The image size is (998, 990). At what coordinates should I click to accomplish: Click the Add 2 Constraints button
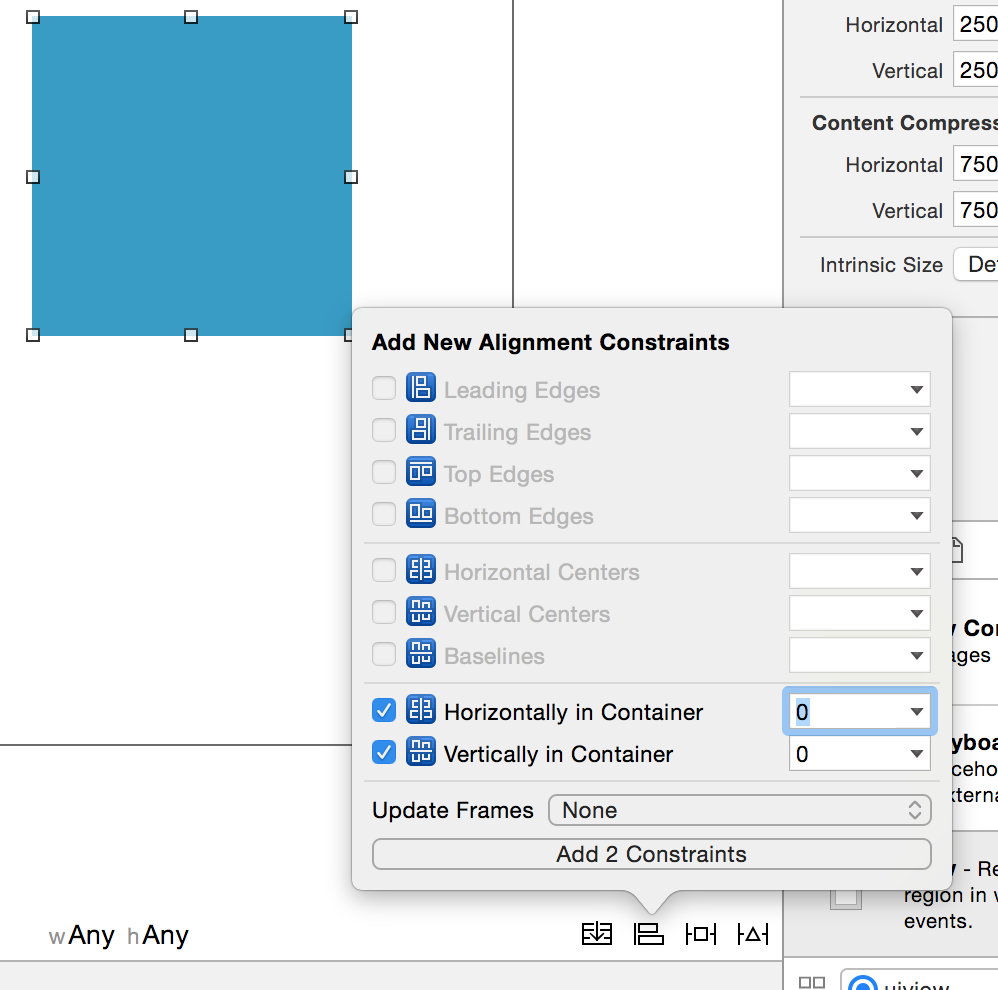click(652, 854)
